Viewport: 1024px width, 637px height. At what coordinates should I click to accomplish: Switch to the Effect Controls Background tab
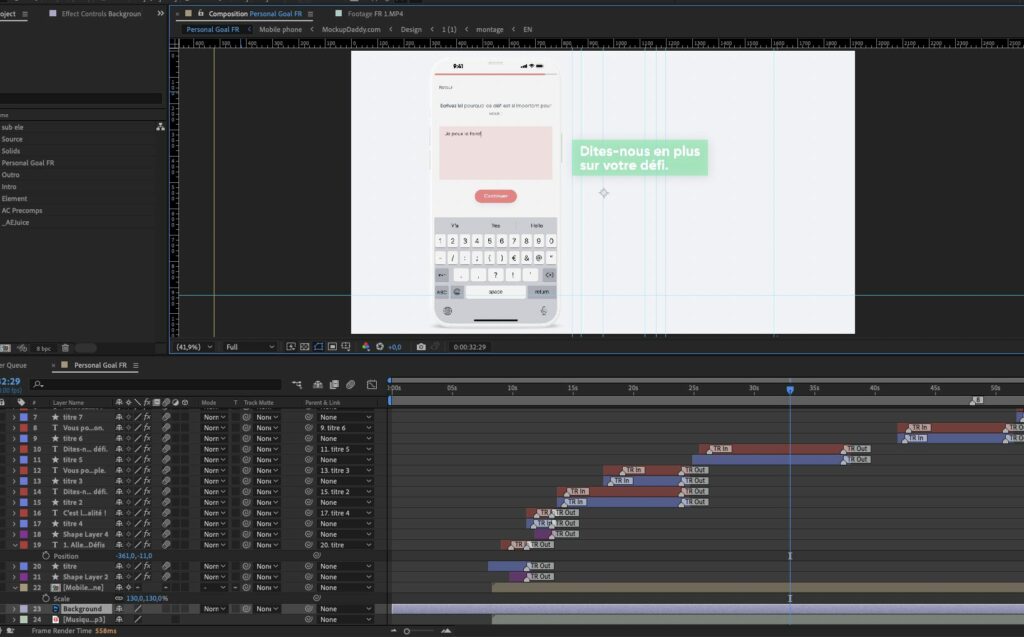point(100,14)
